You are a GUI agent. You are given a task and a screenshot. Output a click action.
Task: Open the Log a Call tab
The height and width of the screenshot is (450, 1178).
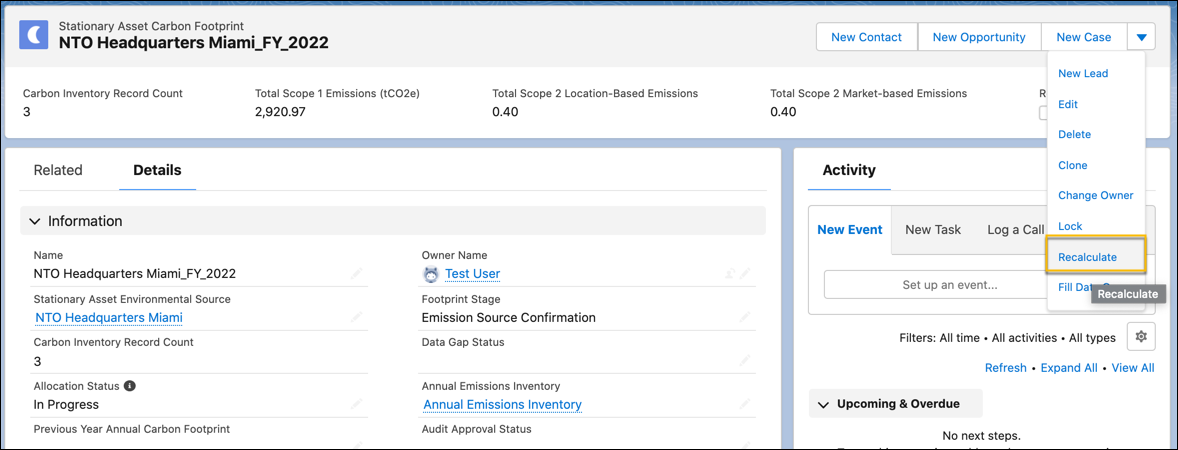(1016, 230)
